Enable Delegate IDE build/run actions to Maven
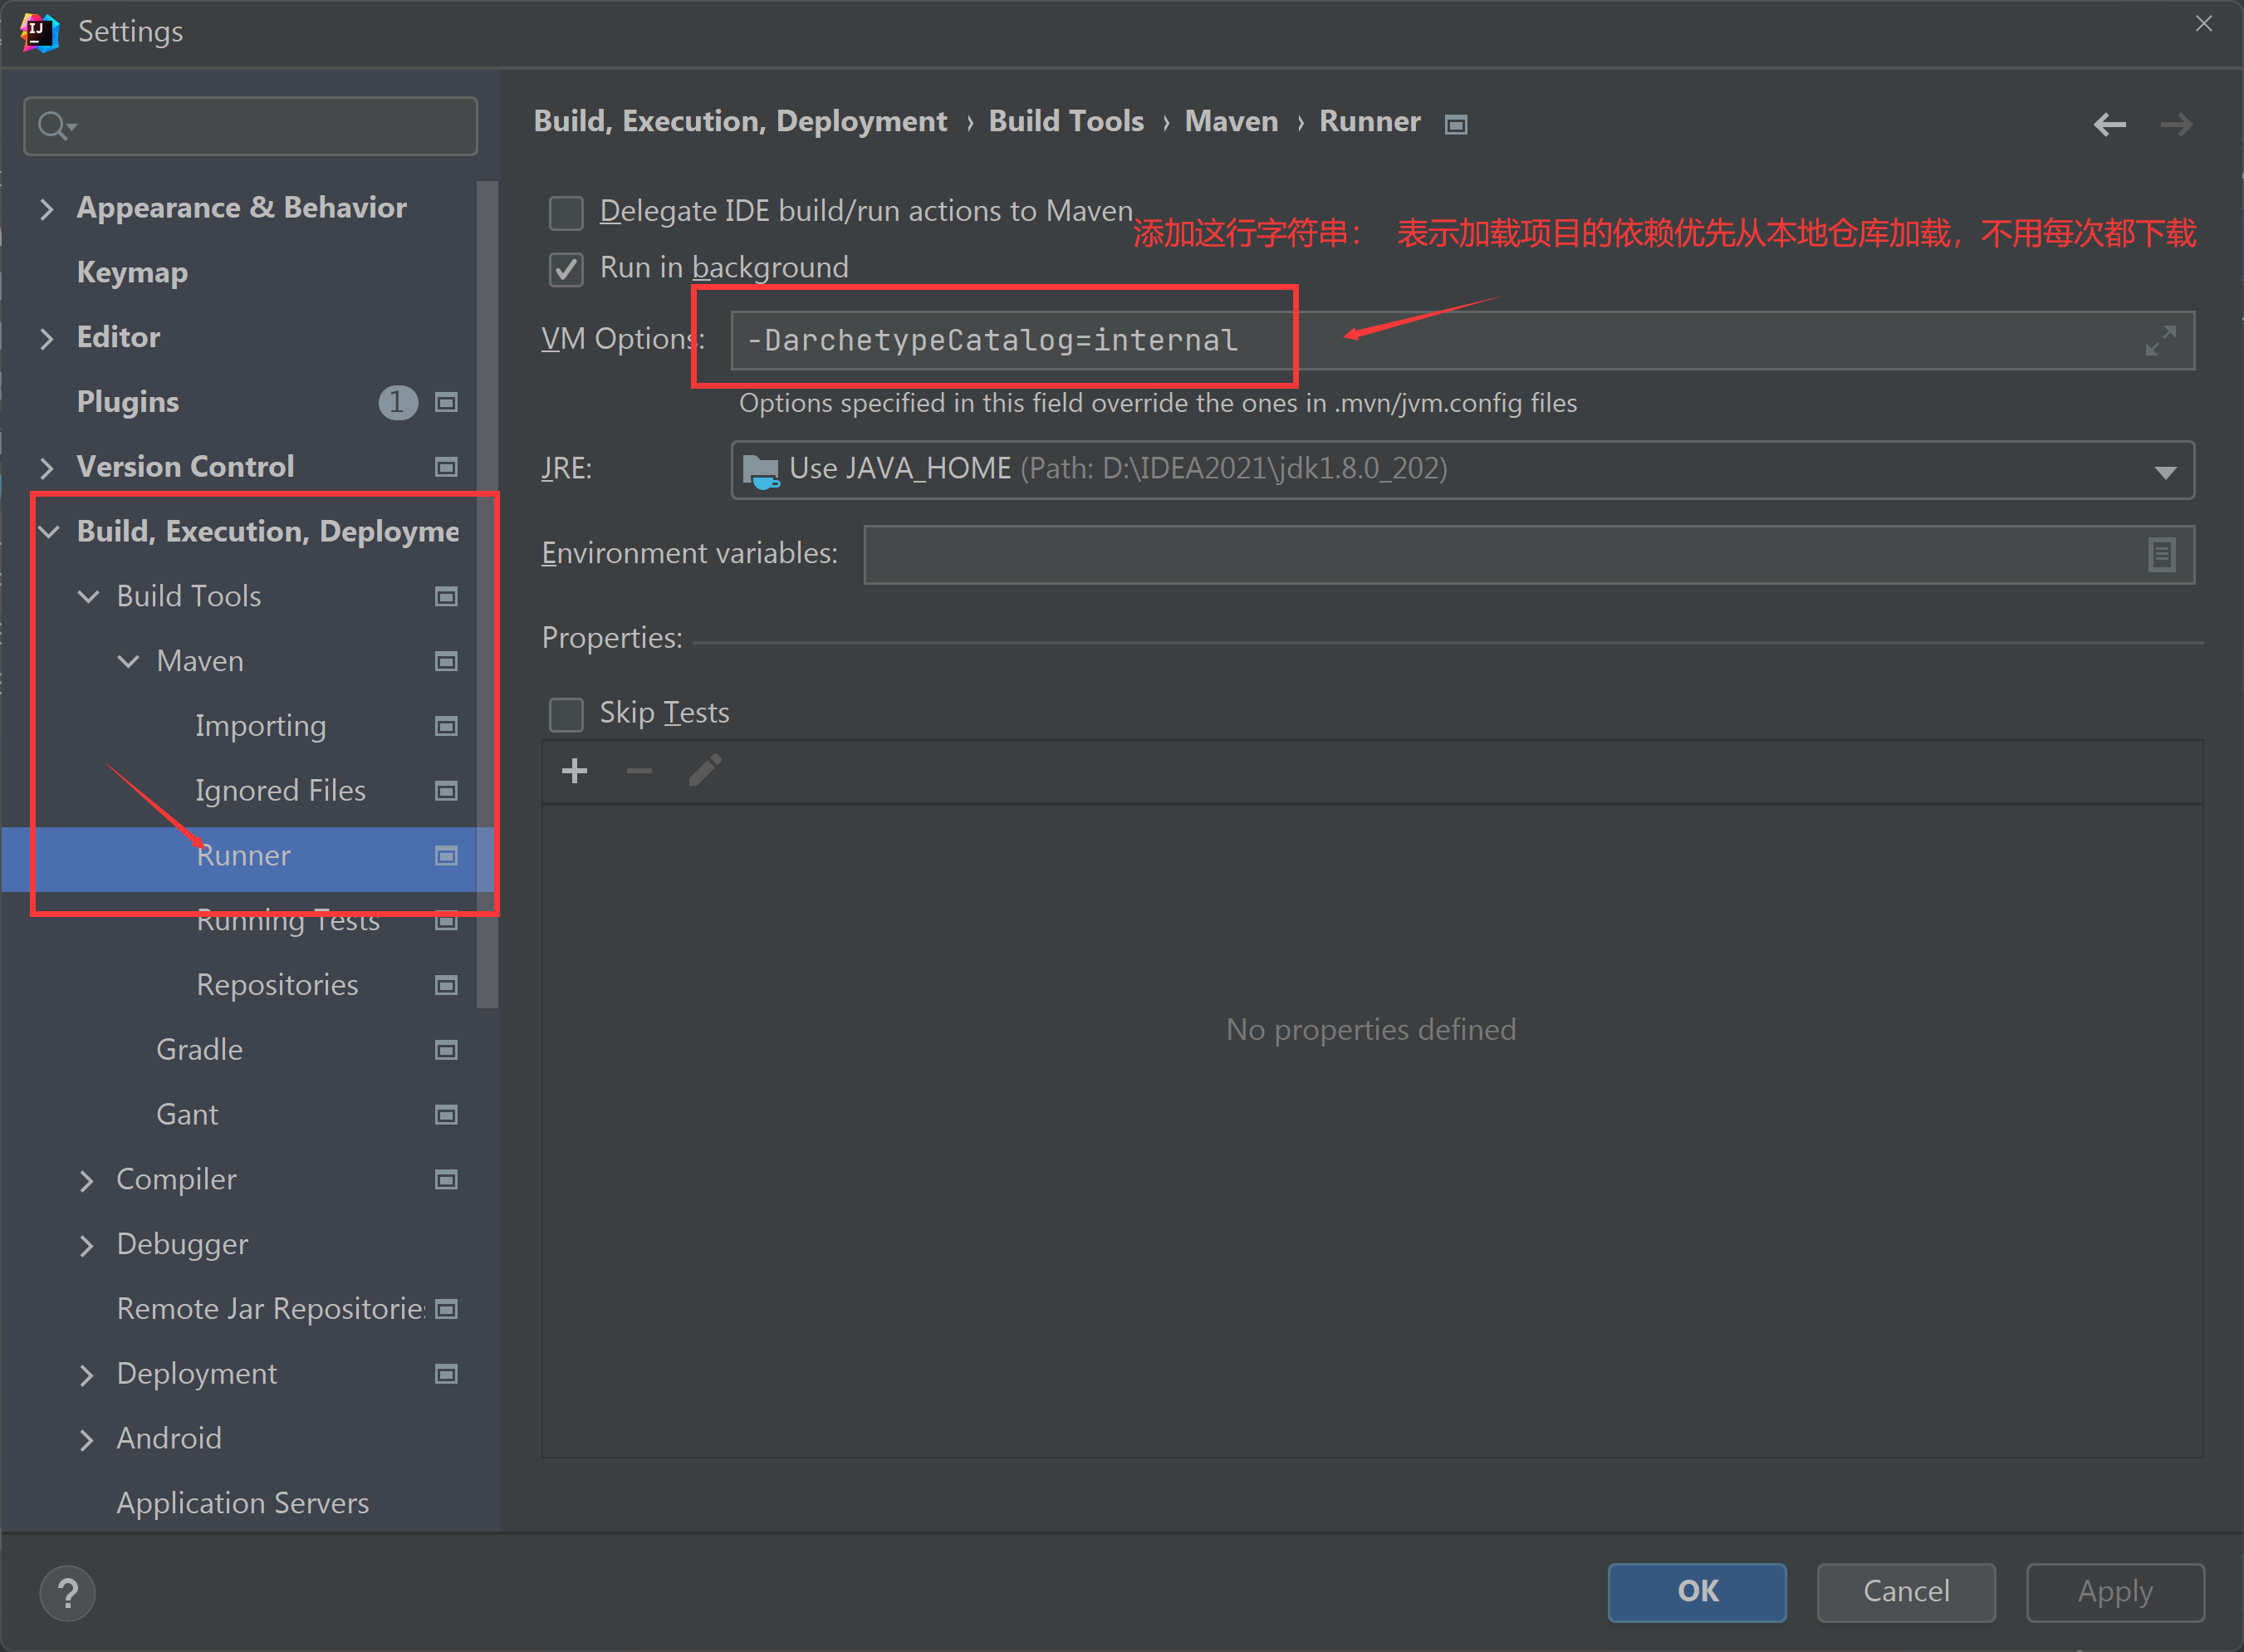The image size is (2244, 1652). (566, 213)
